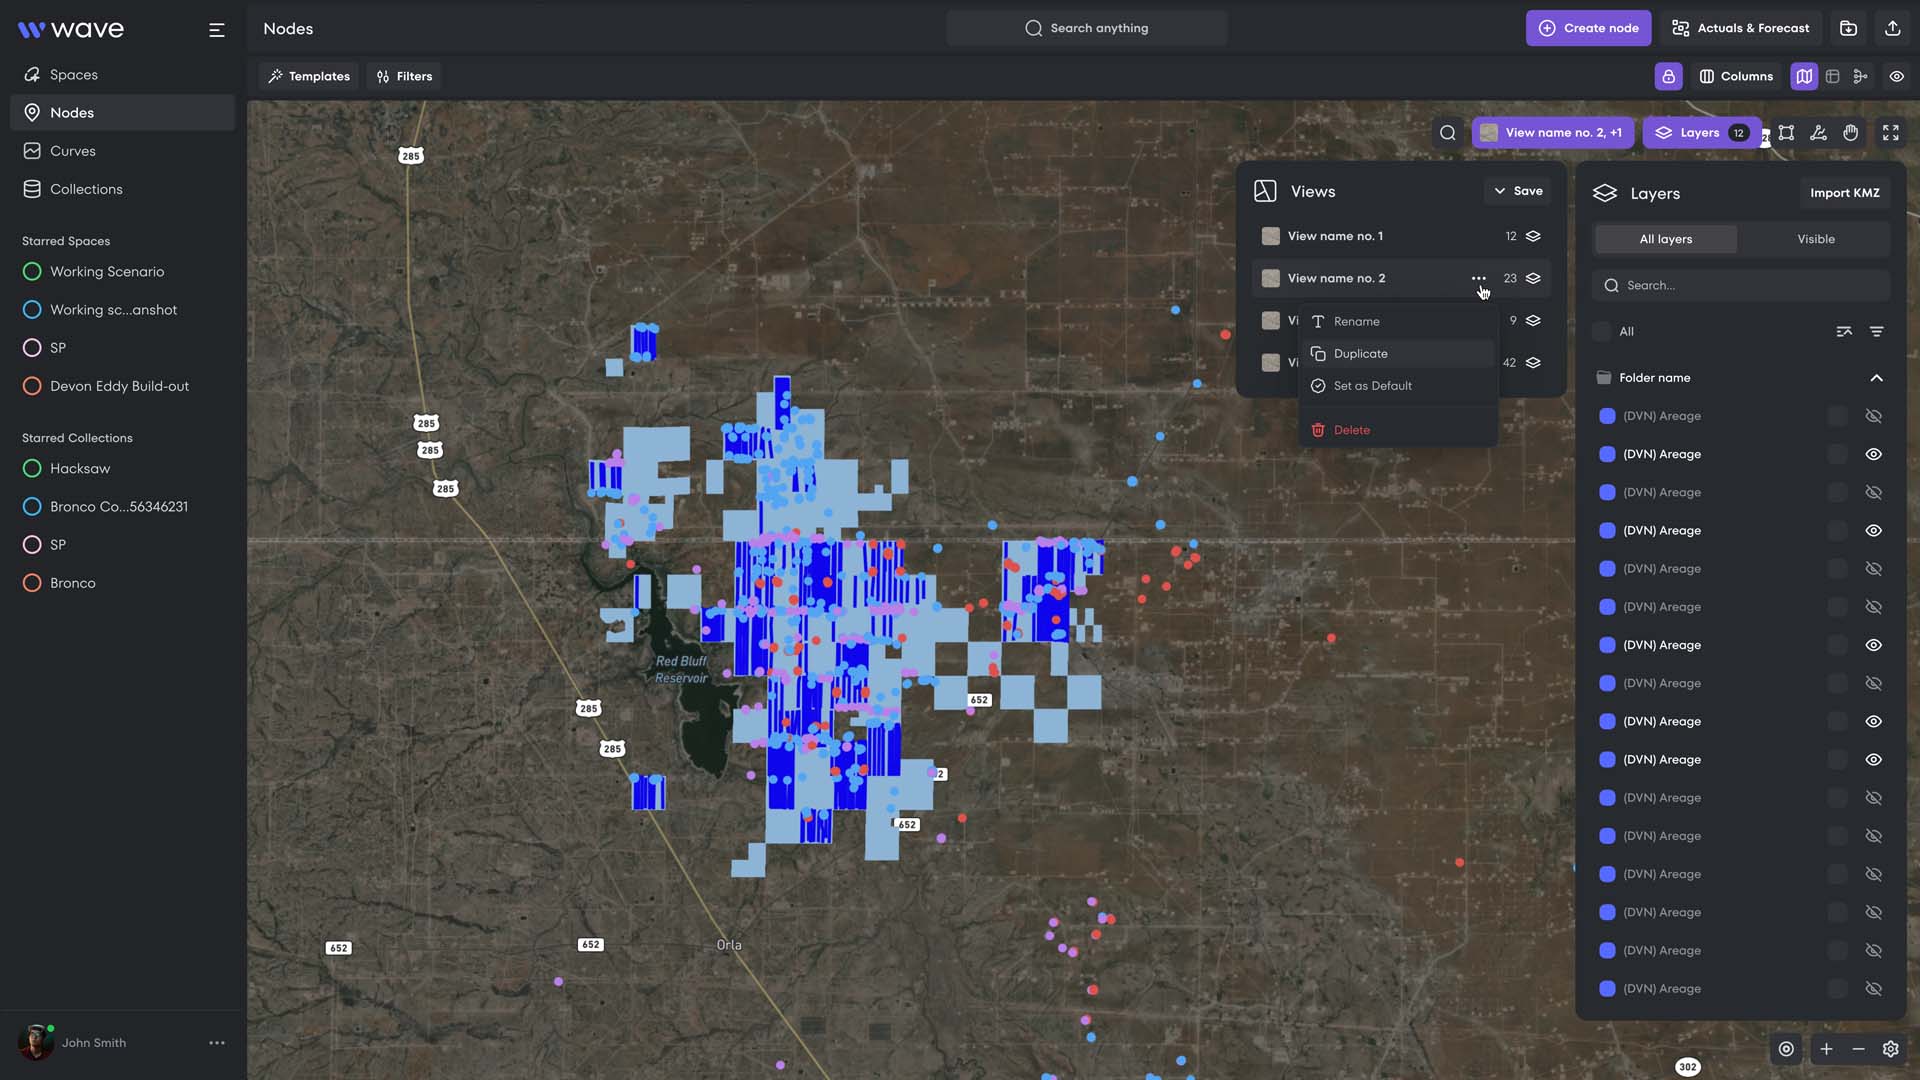Switch to the map view icon

pos(1804,76)
